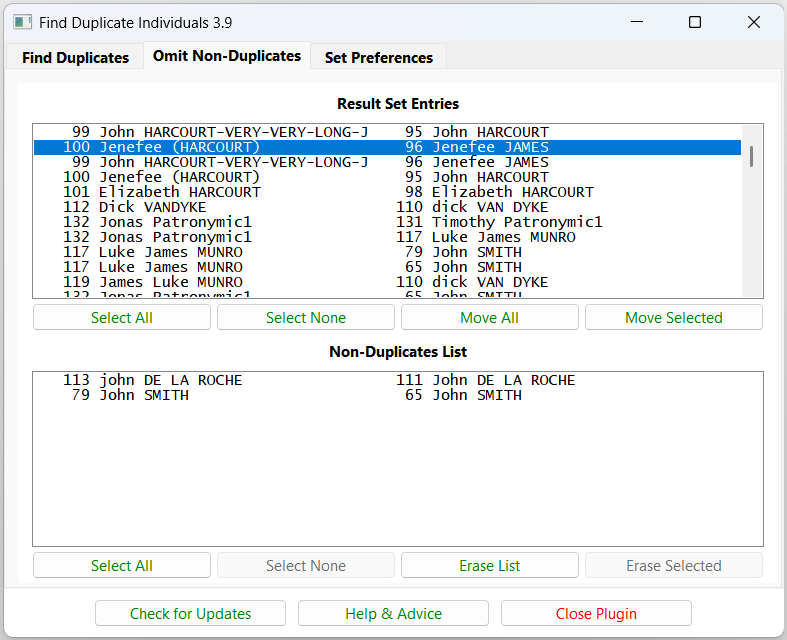Viewport: 787px width, 640px height.
Task: Select the Dick VANDYKE 112 entry
Action: point(152,207)
